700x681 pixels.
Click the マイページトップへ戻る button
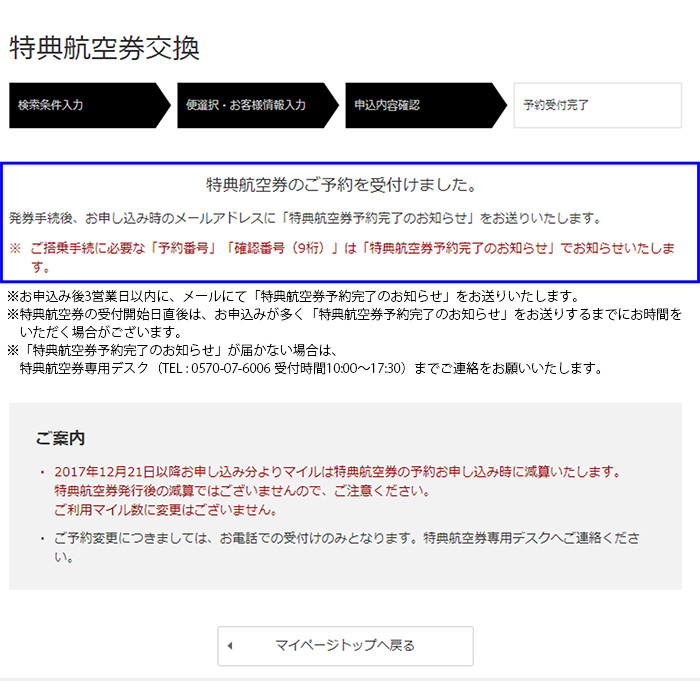(x=345, y=646)
